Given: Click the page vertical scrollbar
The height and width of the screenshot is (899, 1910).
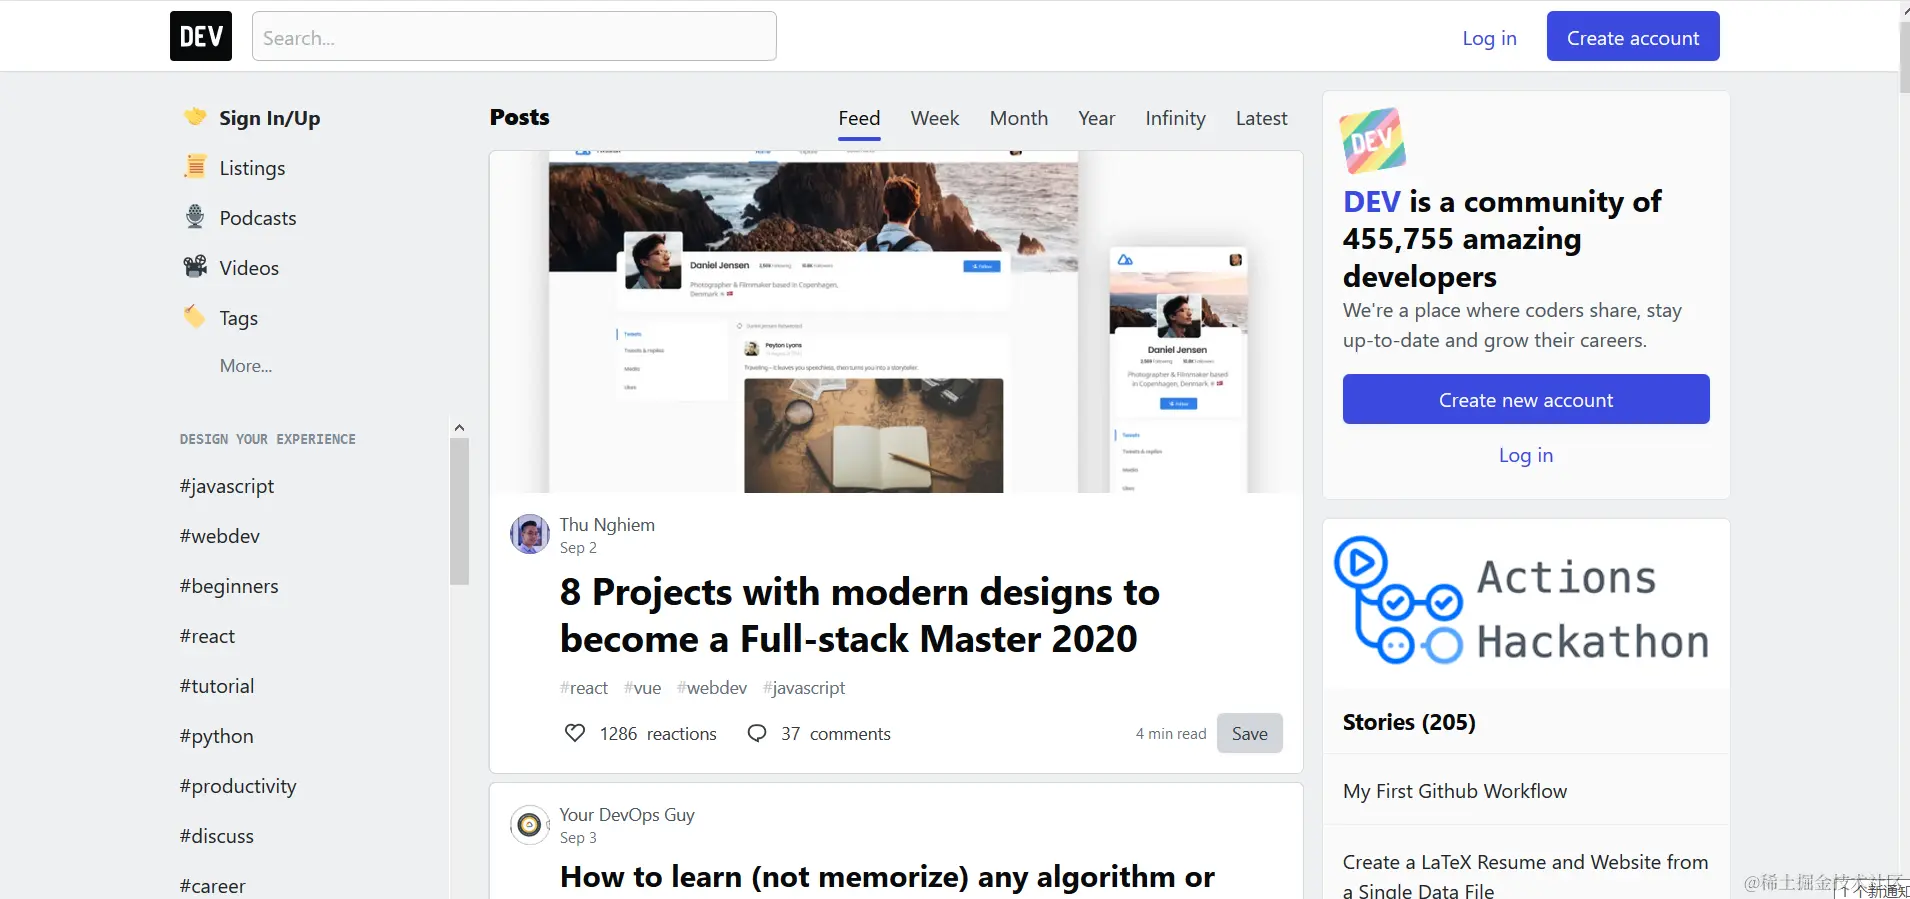Looking at the screenshot, I should pos(1904,57).
